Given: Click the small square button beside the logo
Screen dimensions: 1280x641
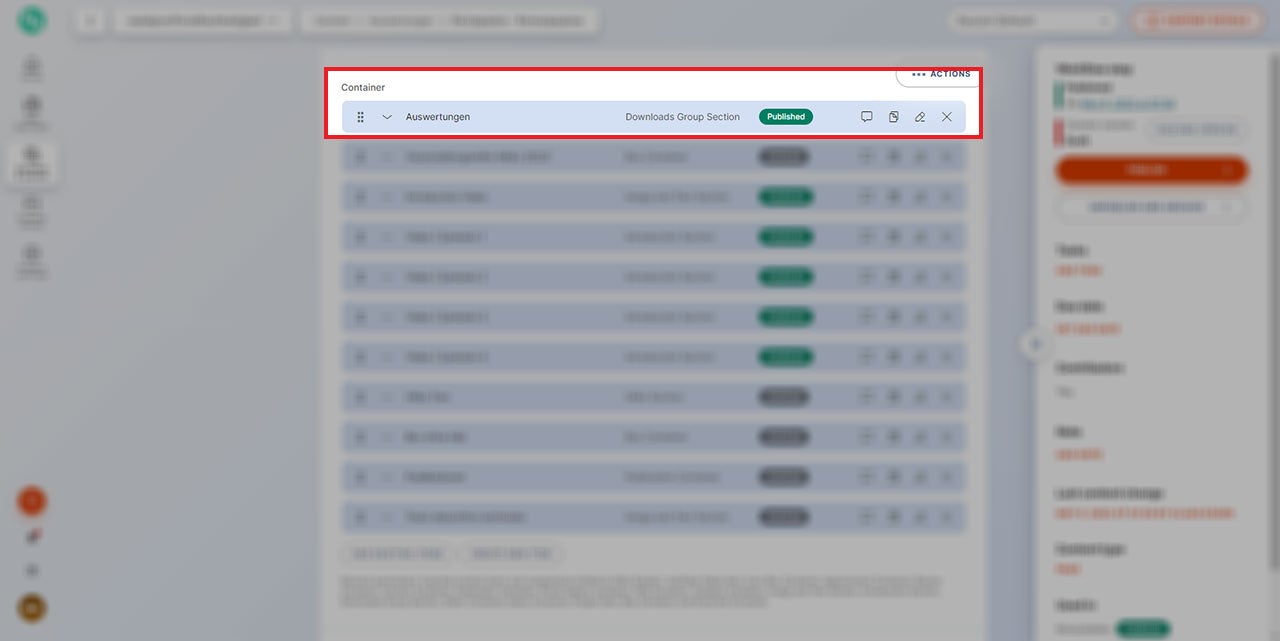Looking at the screenshot, I should click(x=90, y=20).
